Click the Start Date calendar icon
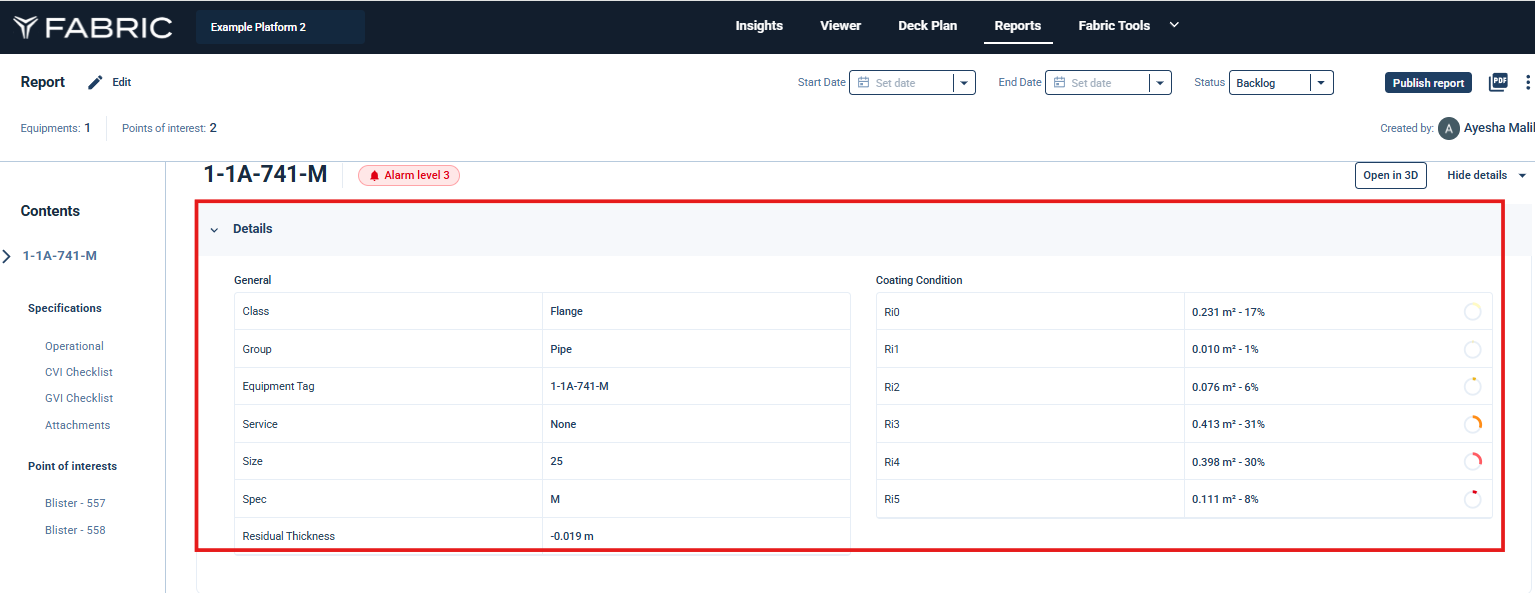The height and width of the screenshot is (593, 1535). 863,83
